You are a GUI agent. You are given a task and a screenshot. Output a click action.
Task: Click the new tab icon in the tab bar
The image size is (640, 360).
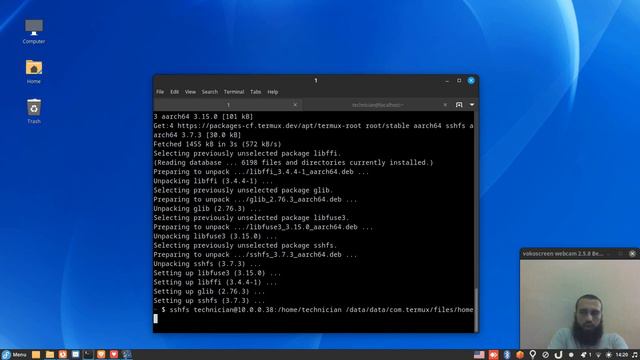459,105
